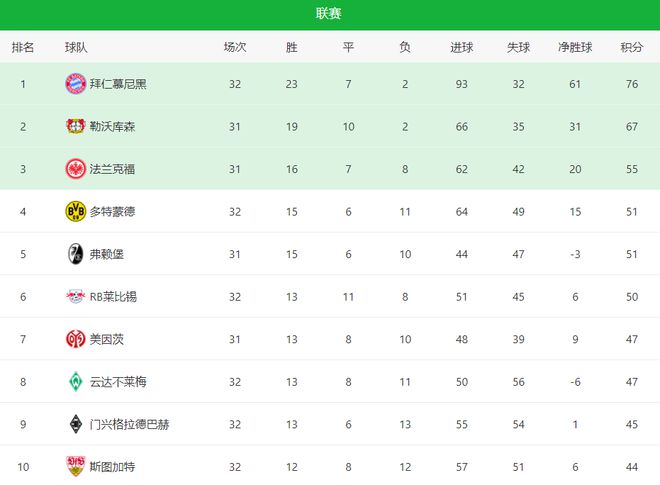
Task: Click the 积分 column header
Action: tap(632, 47)
